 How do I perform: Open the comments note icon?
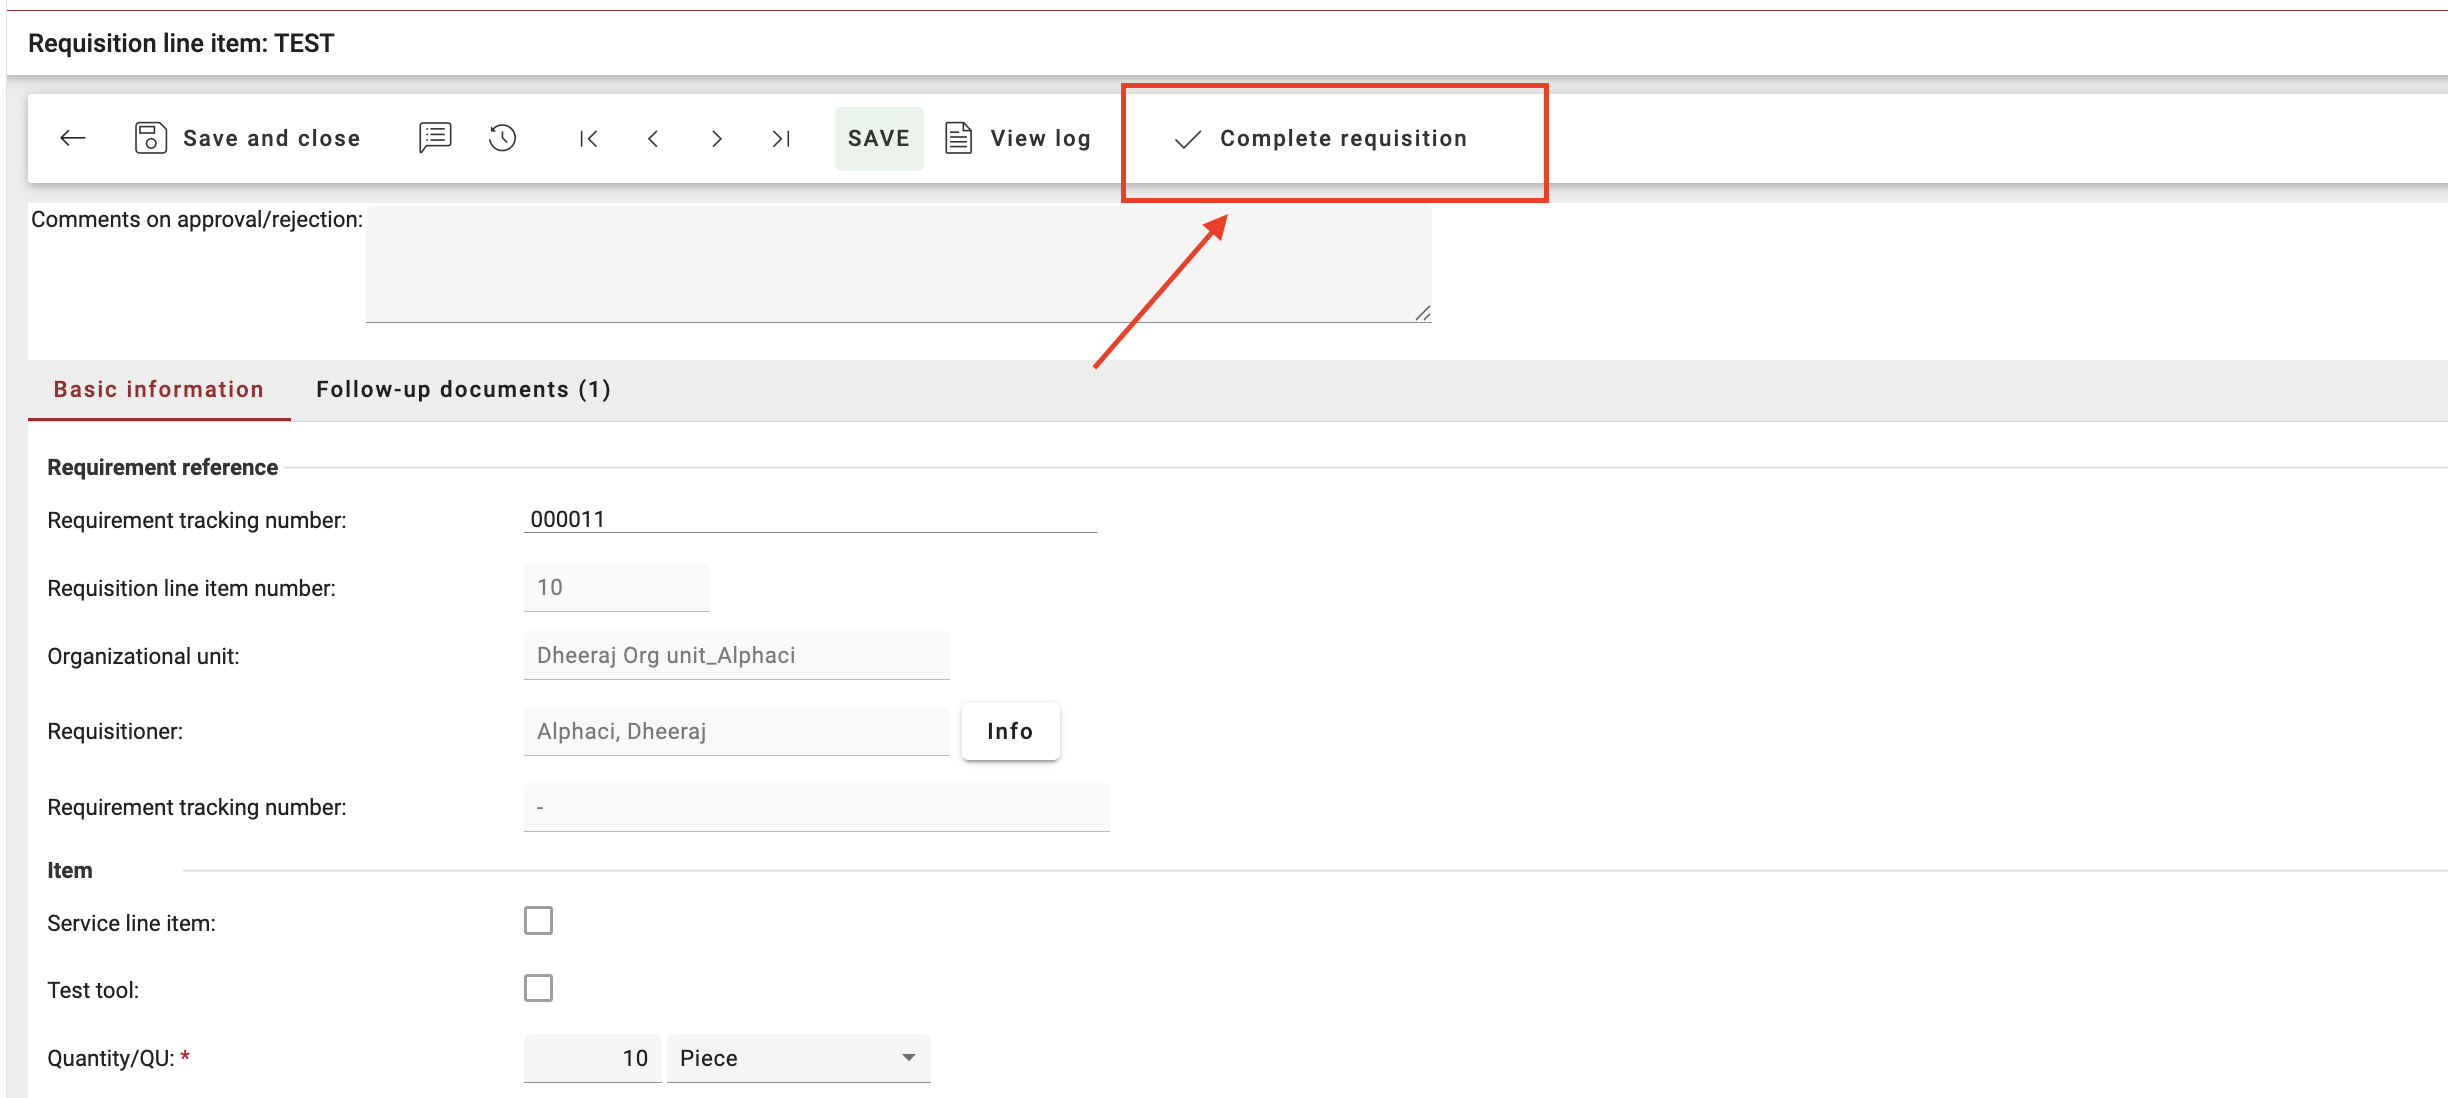click(x=435, y=138)
